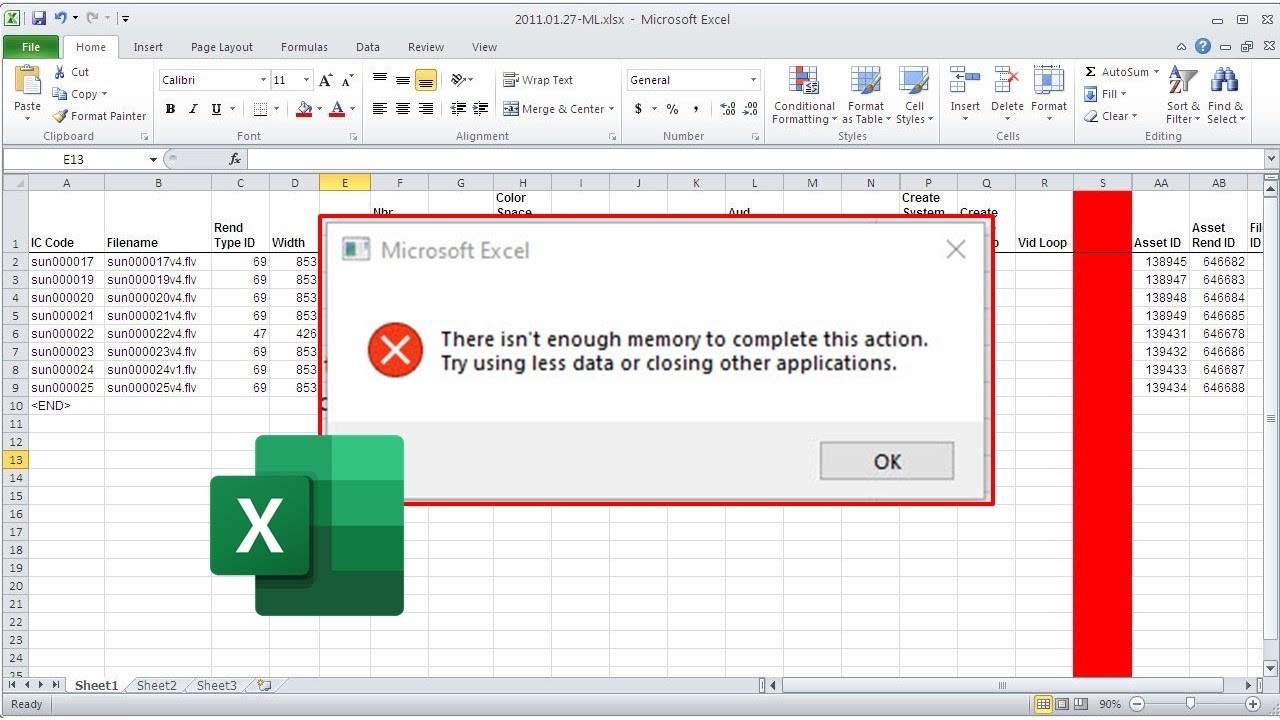Toggle Middle Align for cell text
Screen dimensions: 1280x720
402,80
